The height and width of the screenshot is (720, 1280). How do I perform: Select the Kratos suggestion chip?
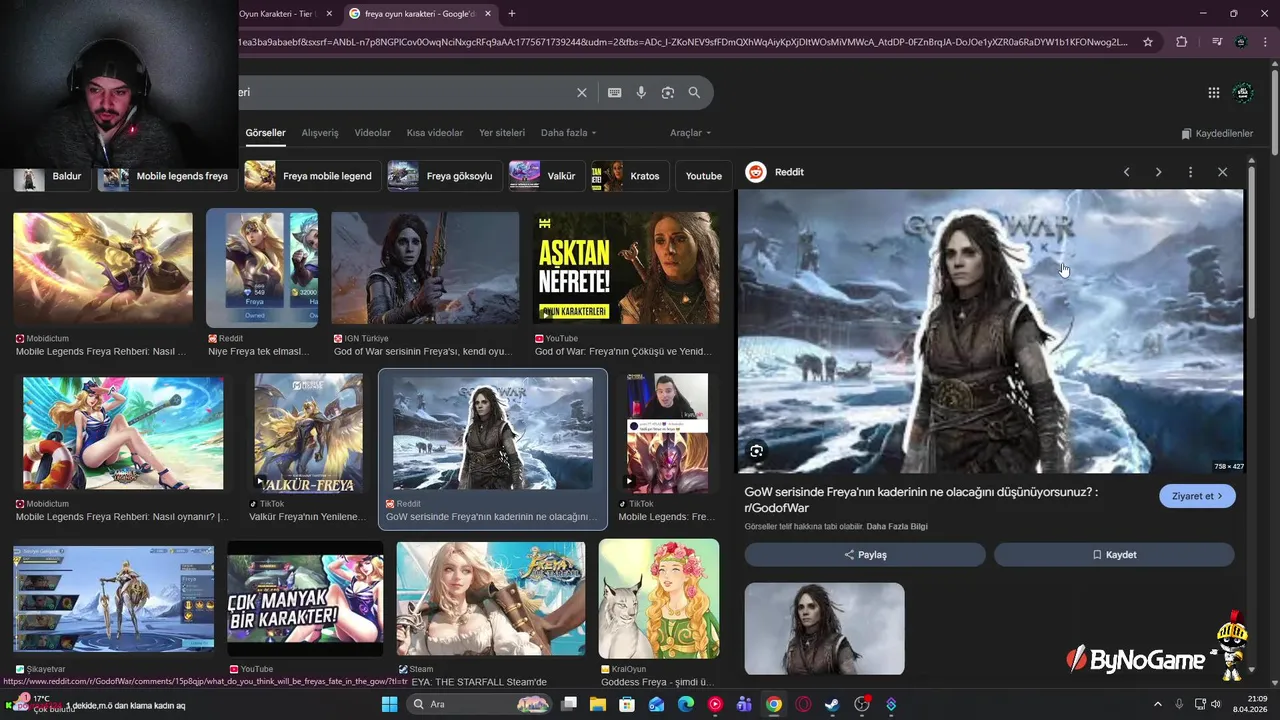pos(630,176)
